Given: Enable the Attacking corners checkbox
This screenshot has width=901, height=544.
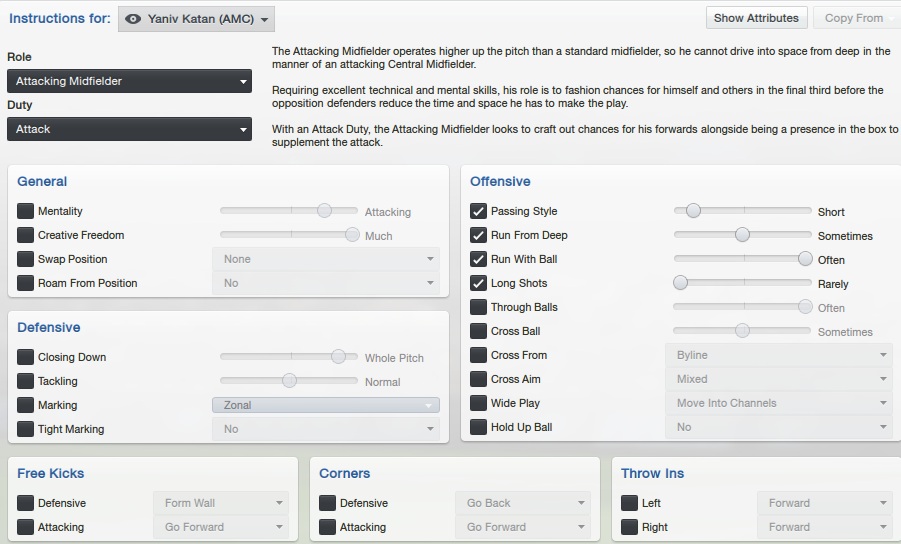Looking at the screenshot, I should tap(327, 527).
